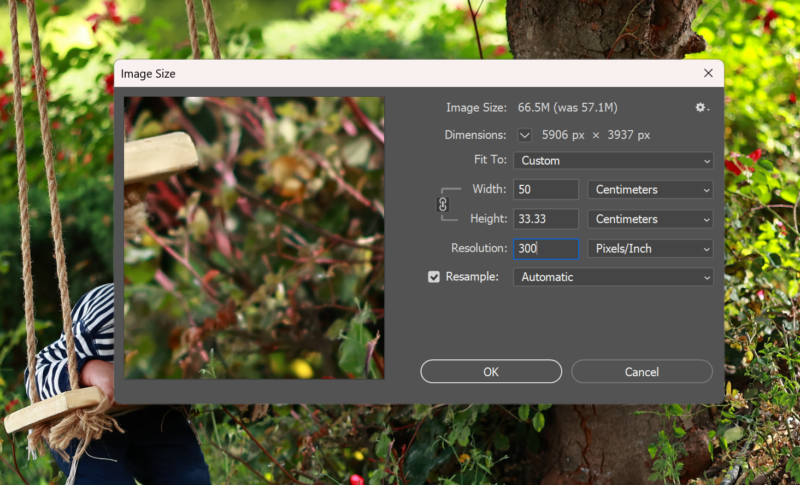This screenshot has height=485, width=800.
Task: Click the Width text label
Action: coord(489,189)
